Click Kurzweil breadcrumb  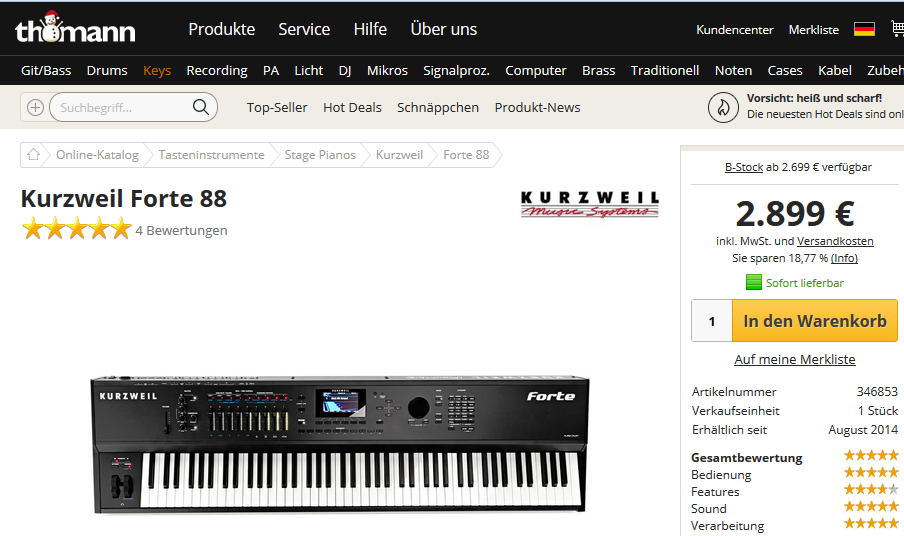coord(399,154)
